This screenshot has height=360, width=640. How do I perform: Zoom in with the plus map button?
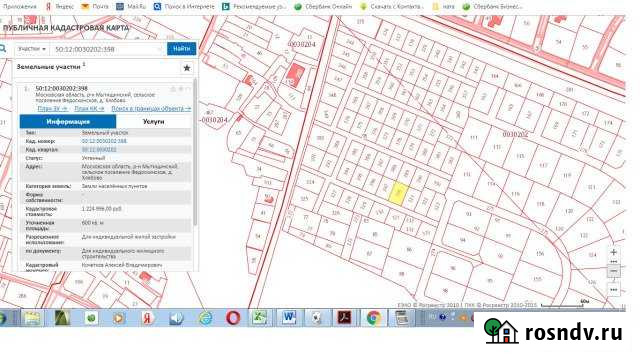[613, 253]
